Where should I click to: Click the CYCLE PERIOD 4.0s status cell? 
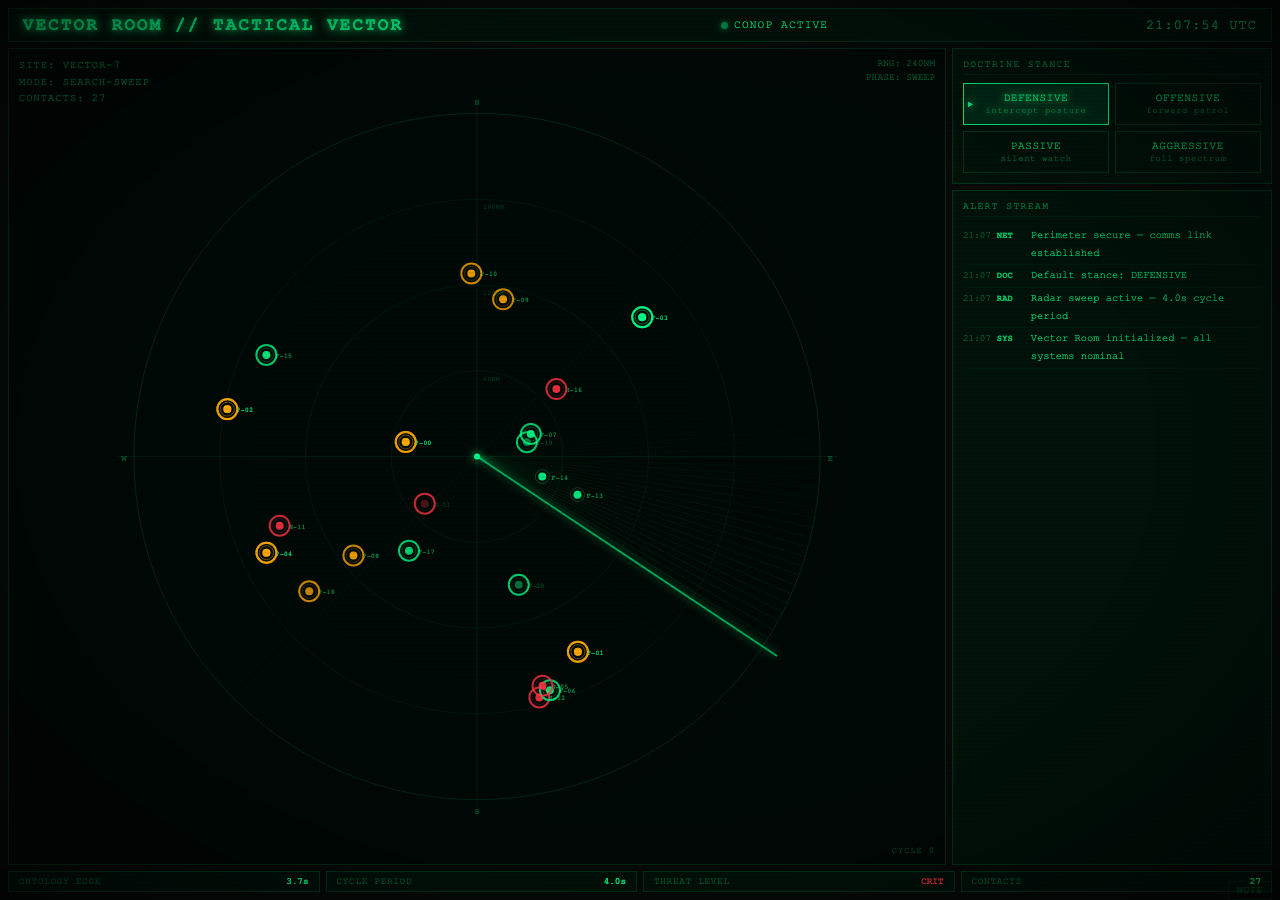pos(481,882)
